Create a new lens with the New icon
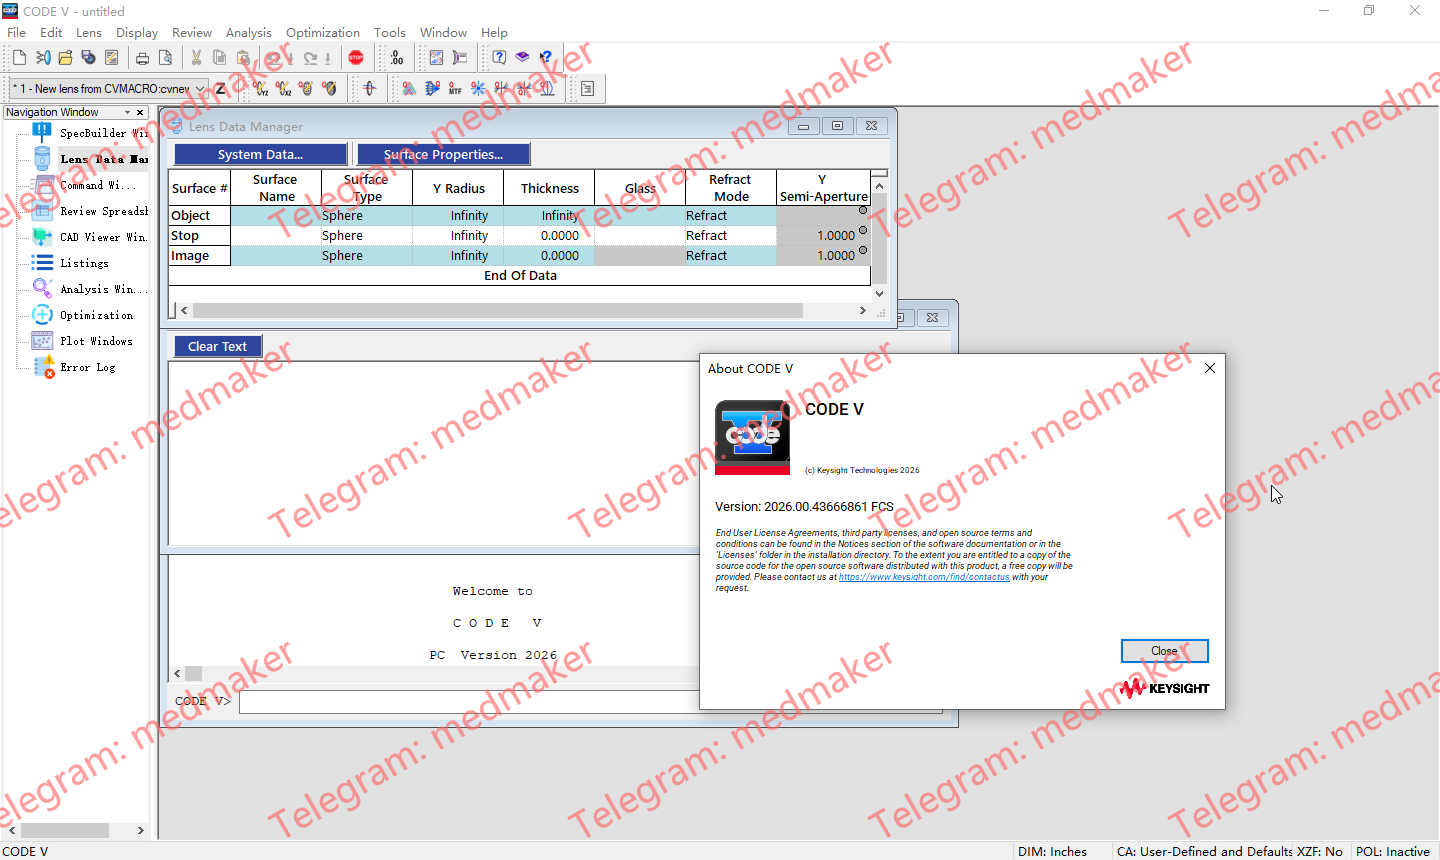This screenshot has width=1440, height=860. (19, 58)
